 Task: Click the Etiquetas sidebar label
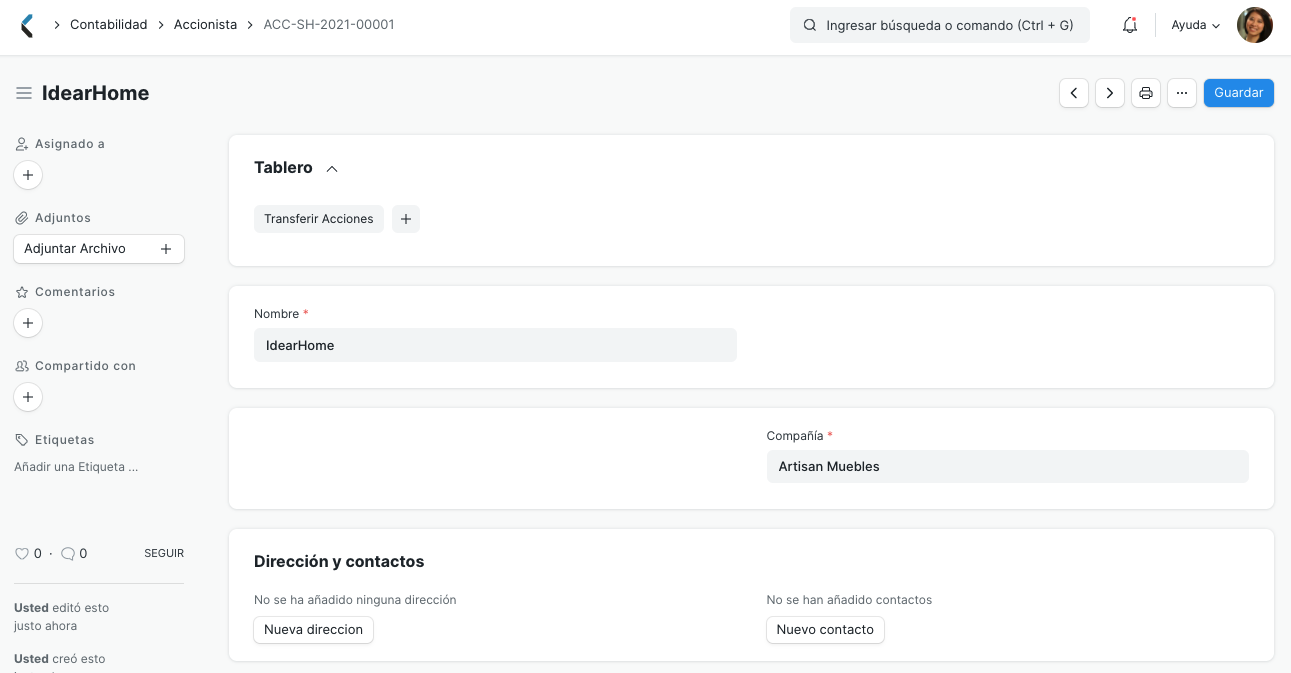pyautogui.click(x=64, y=440)
